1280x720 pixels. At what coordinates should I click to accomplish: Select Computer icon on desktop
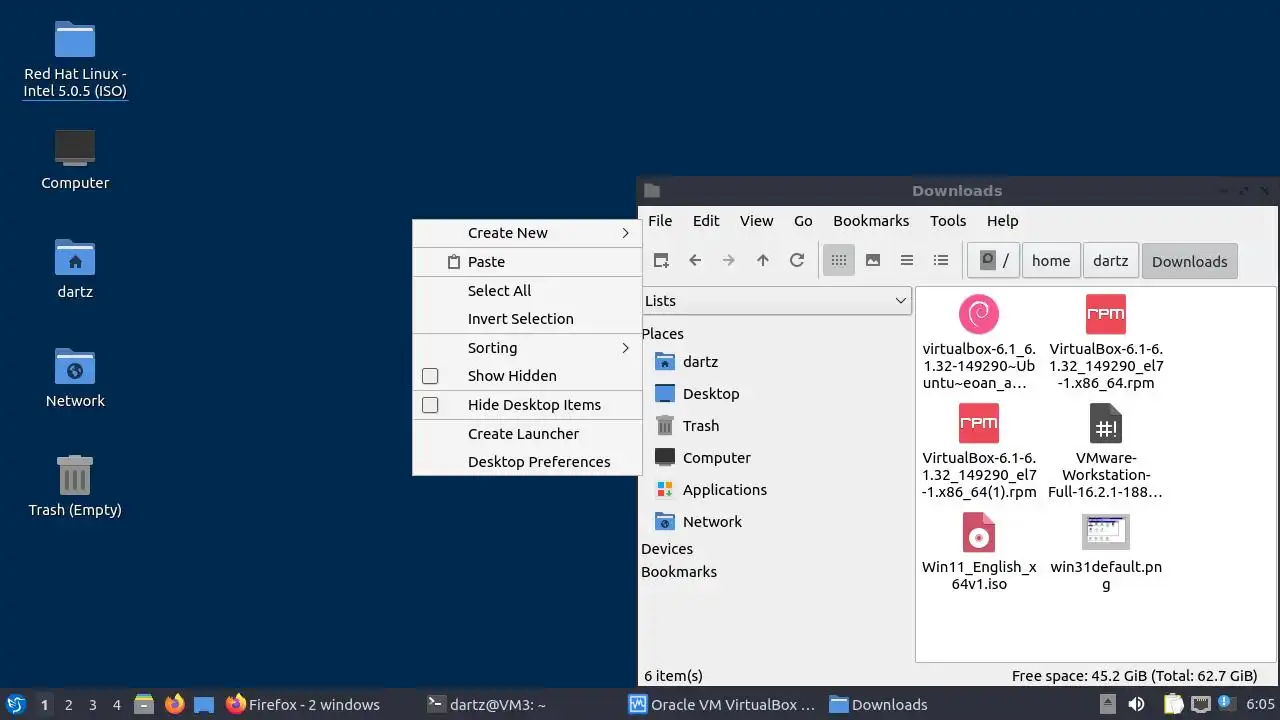[75, 160]
